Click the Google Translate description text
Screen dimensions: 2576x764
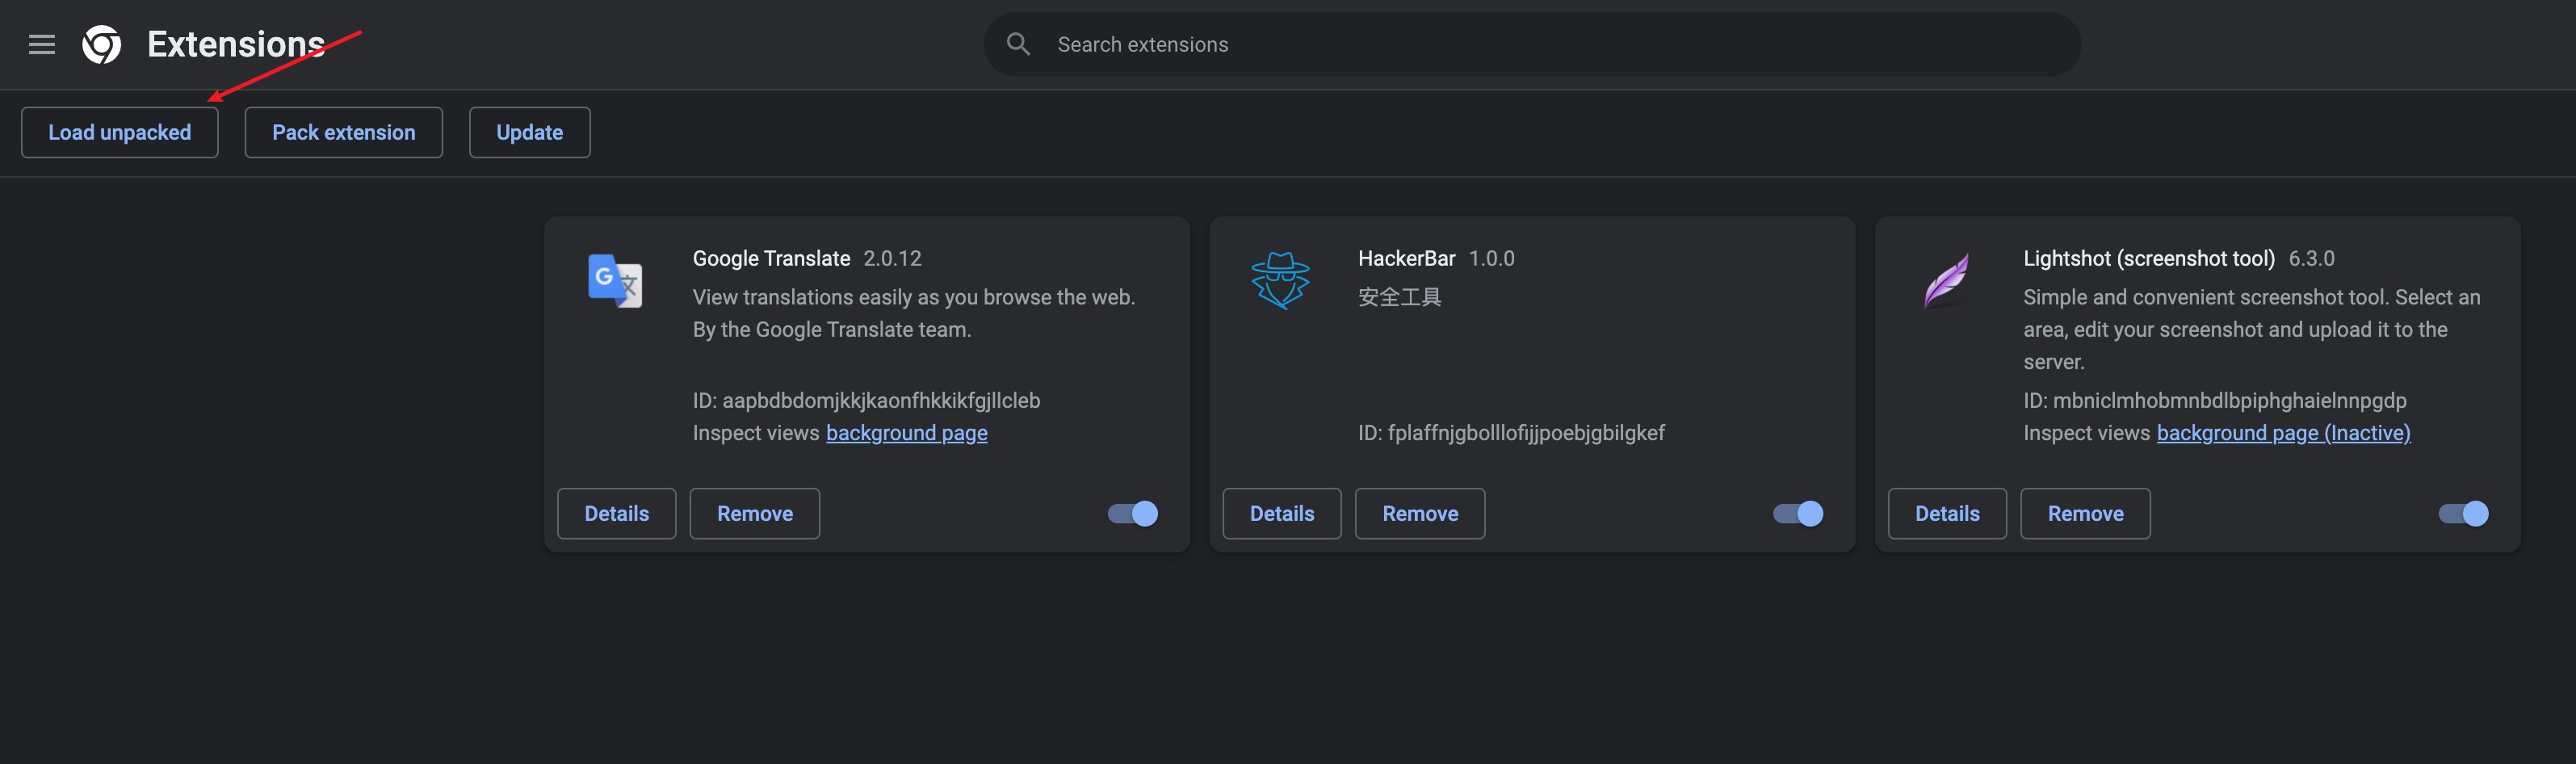tap(914, 313)
